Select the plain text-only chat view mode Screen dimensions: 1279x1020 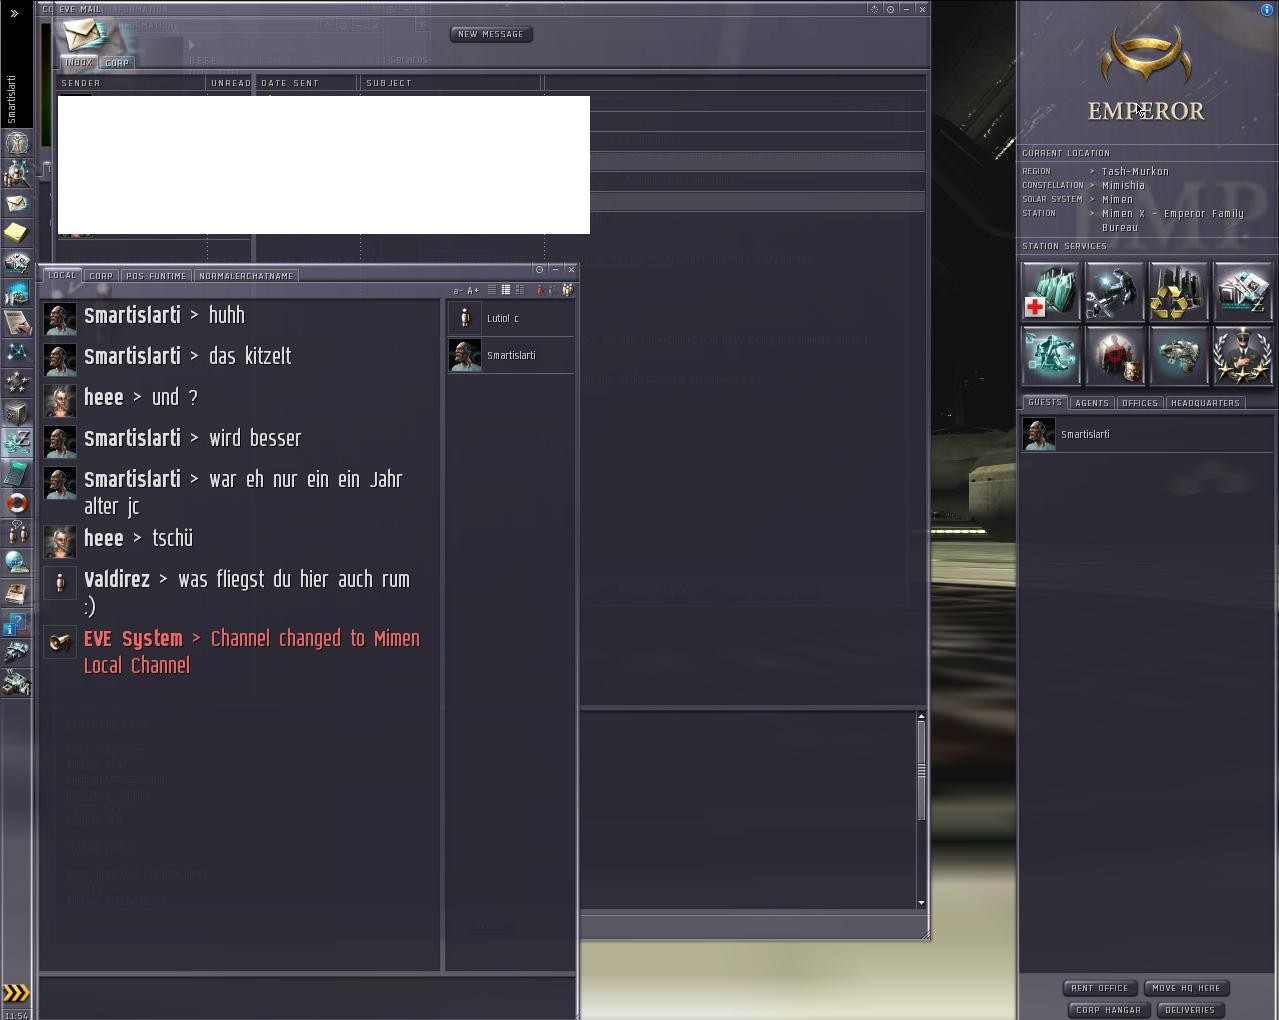pos(492,290)
